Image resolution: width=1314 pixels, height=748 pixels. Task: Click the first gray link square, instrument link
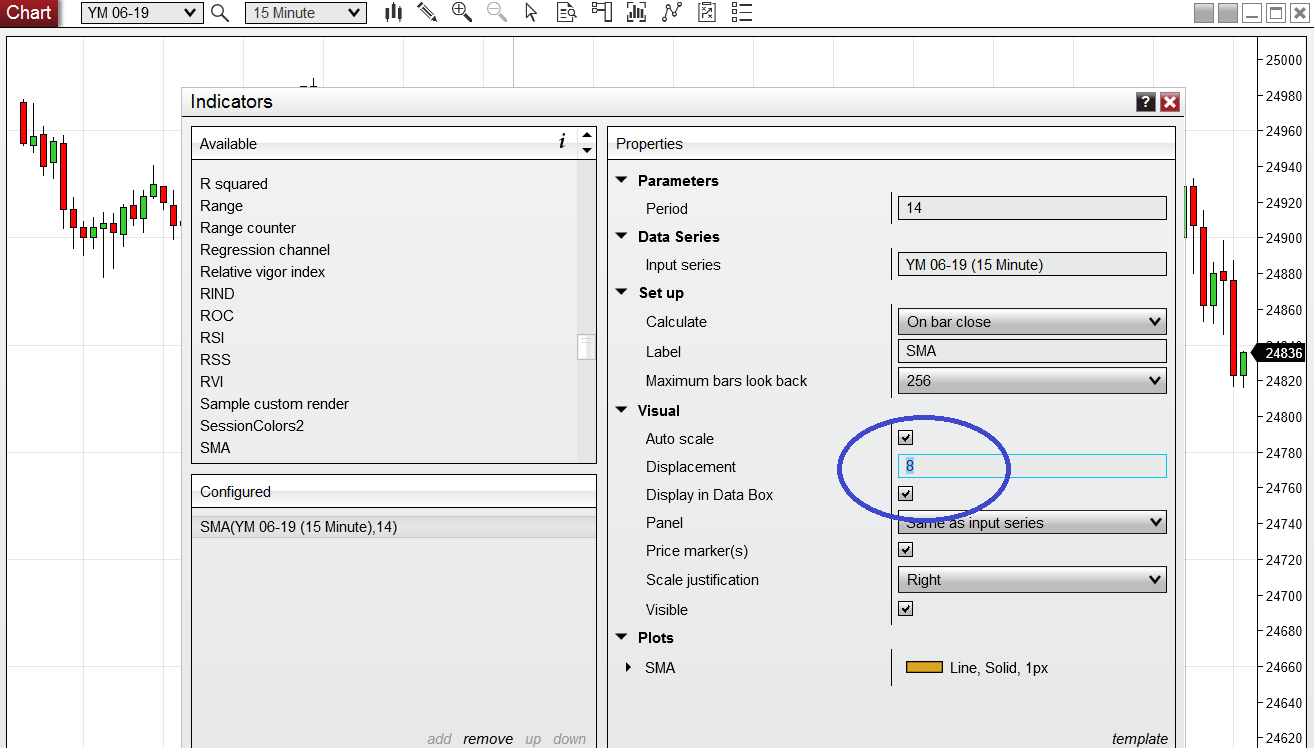pos(1203,13)
